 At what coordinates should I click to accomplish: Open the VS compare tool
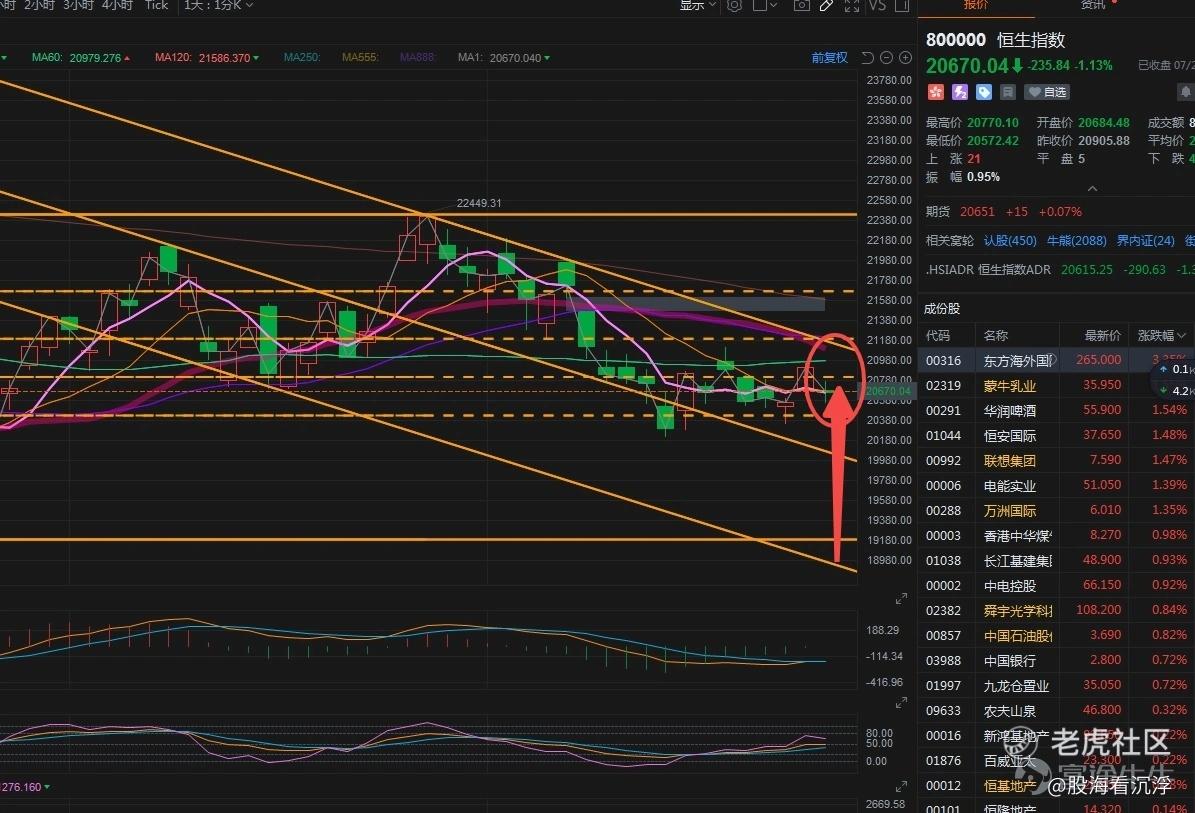877,5
